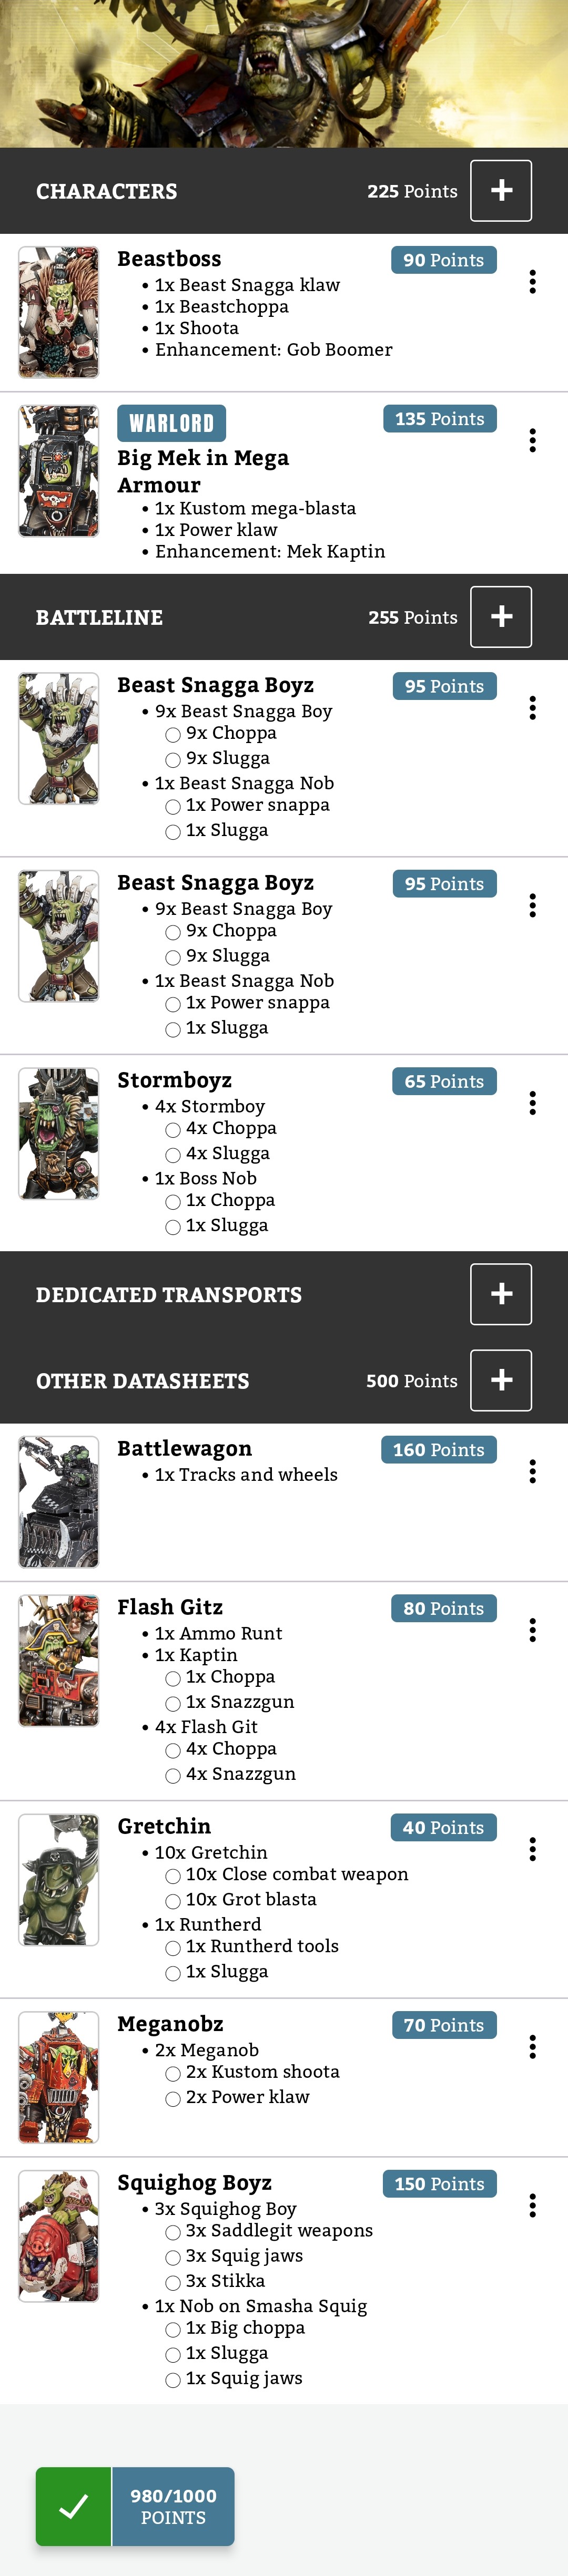This screenshot has height=2576, width=568.
Task: Add a unit to the Battleline section
Action: (501, 617)
